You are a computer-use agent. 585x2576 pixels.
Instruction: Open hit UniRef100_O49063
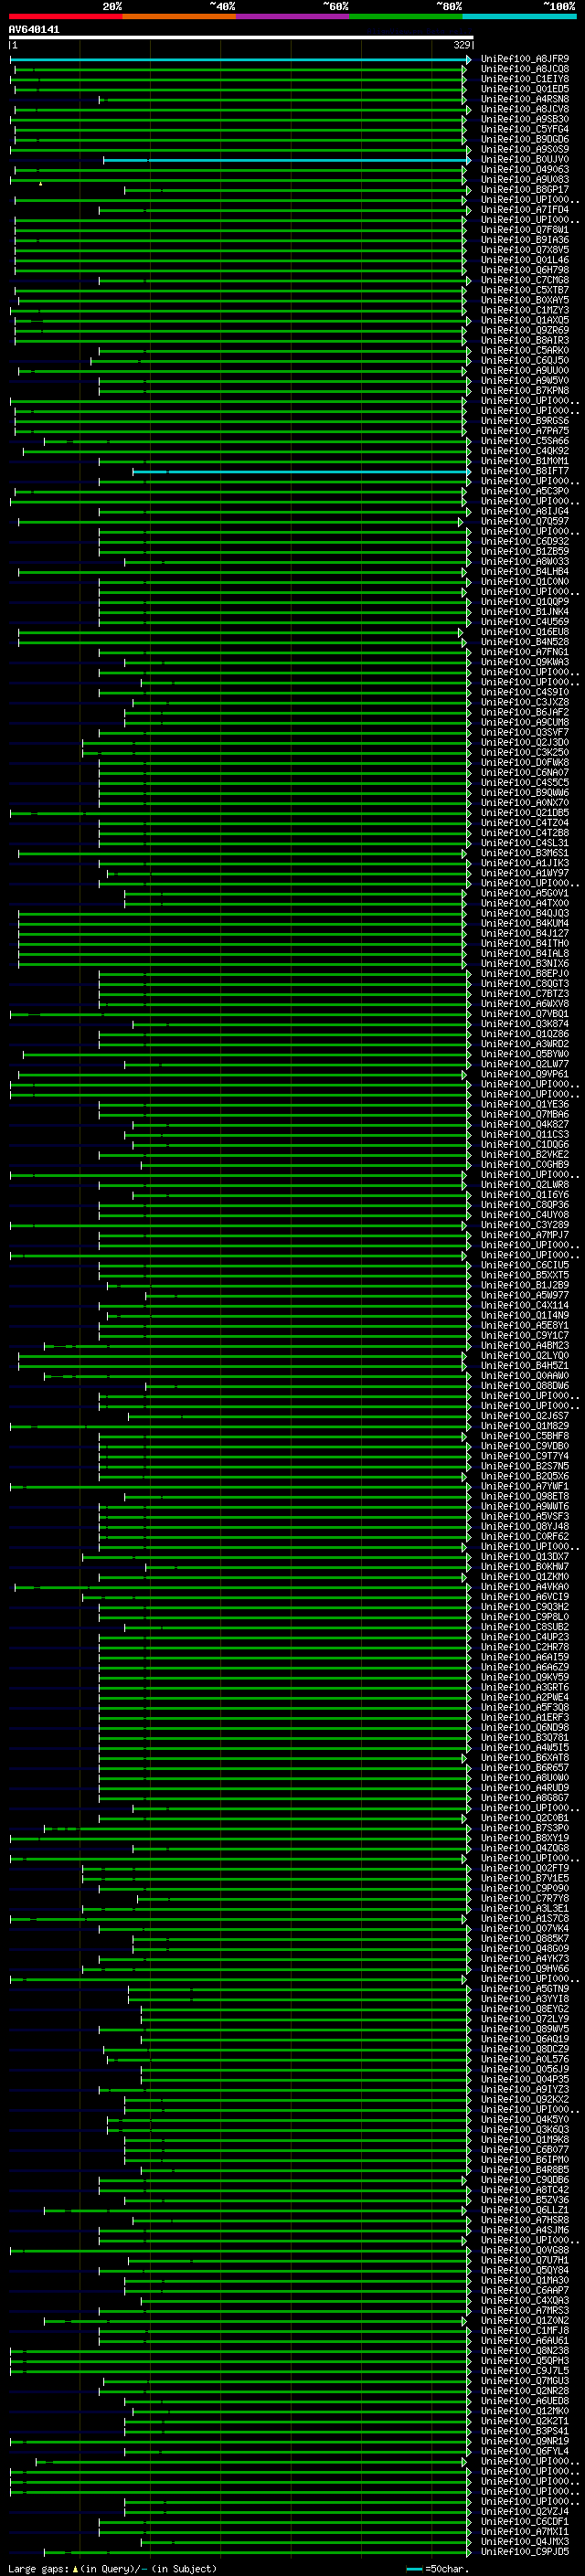[x=525, y=170]
